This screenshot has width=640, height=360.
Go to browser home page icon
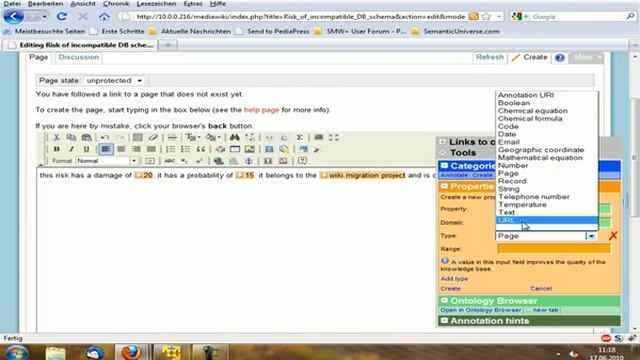pos(104,17)
